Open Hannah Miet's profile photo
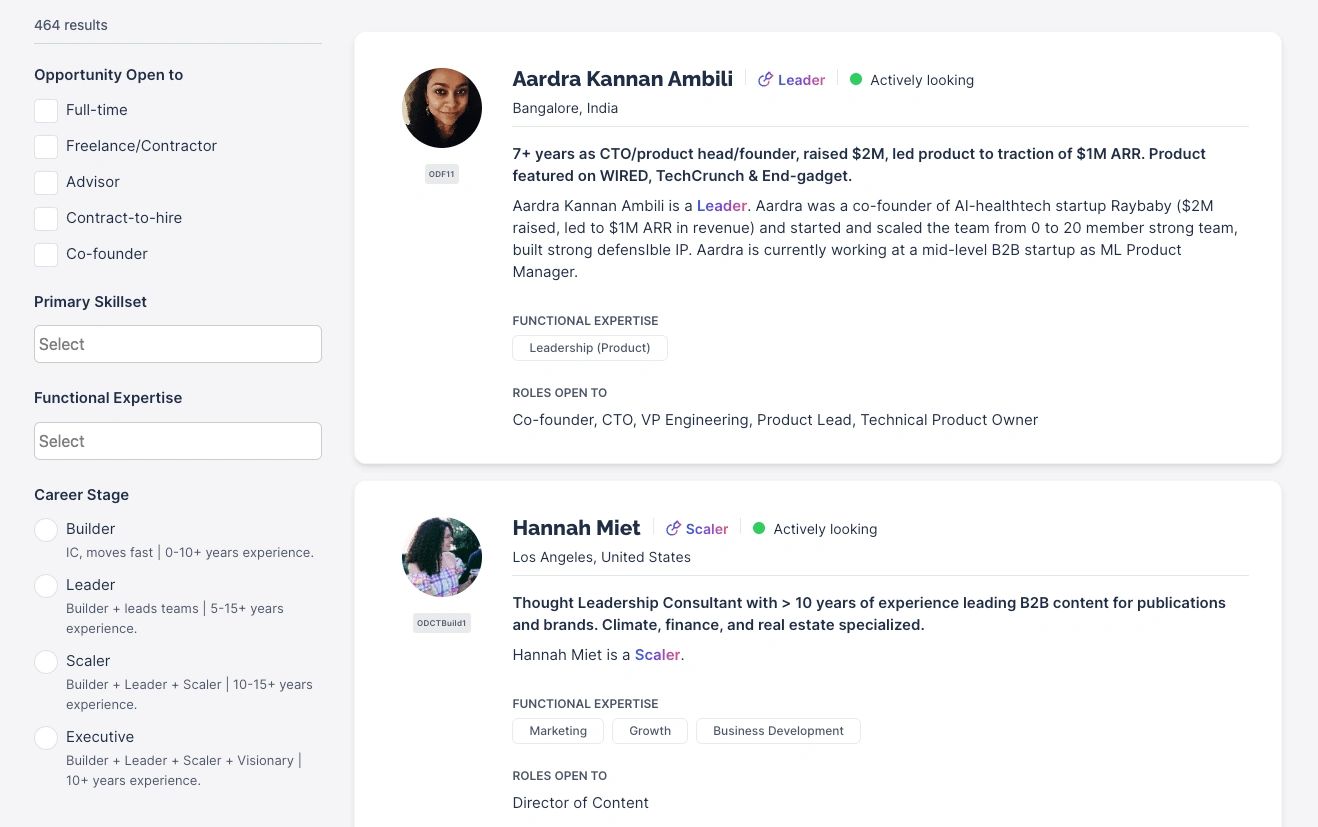This screenshot has height=827, width=1318. tap(442, 557)
